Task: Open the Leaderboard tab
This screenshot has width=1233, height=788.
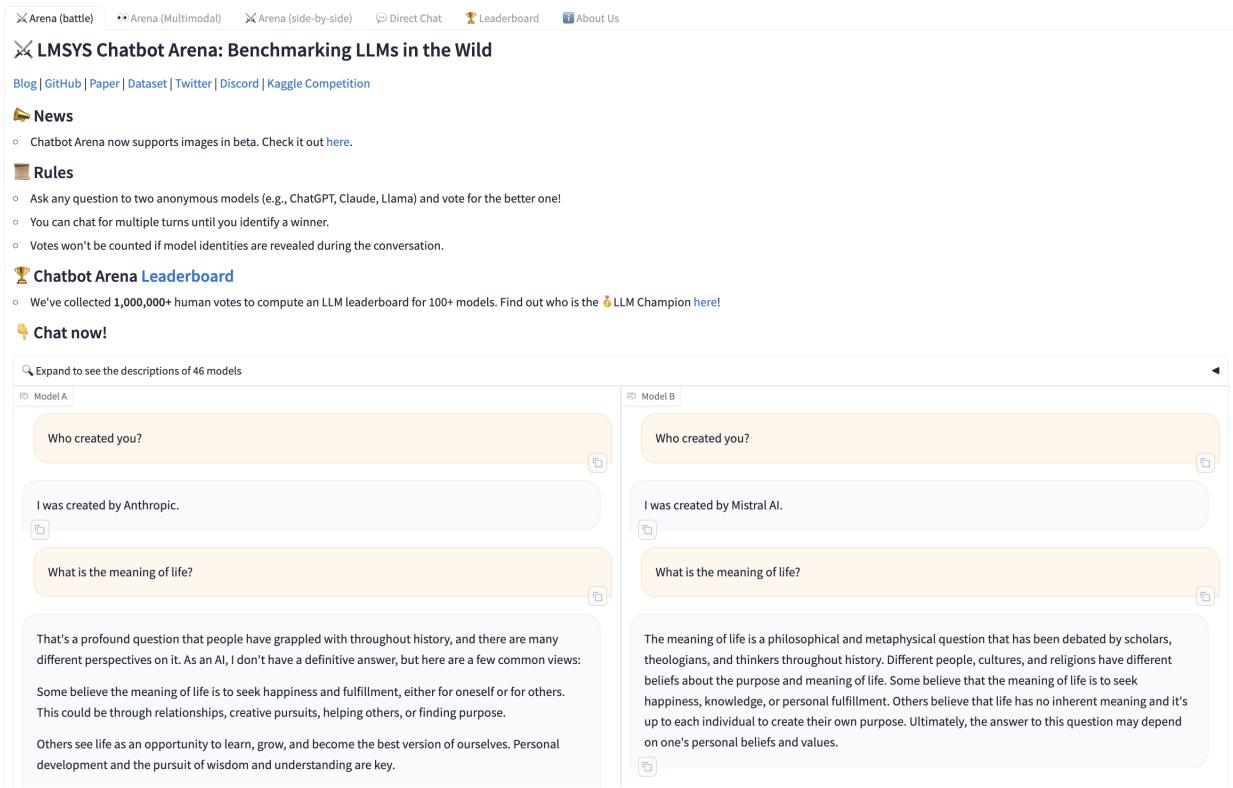Action: coord(502,18)
